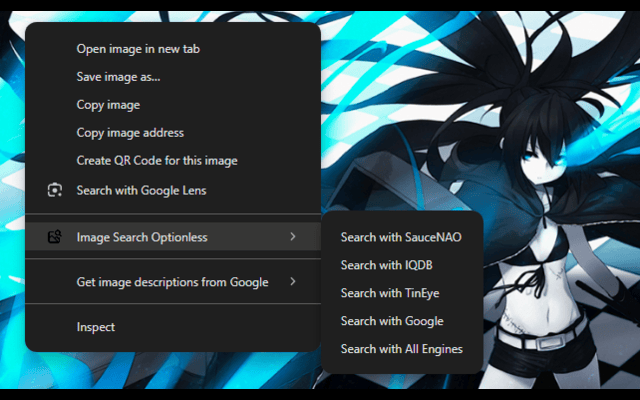Expand Get image descriptions from Google arrow
Viewport: 640px width, 400px height.
(293, 281)
